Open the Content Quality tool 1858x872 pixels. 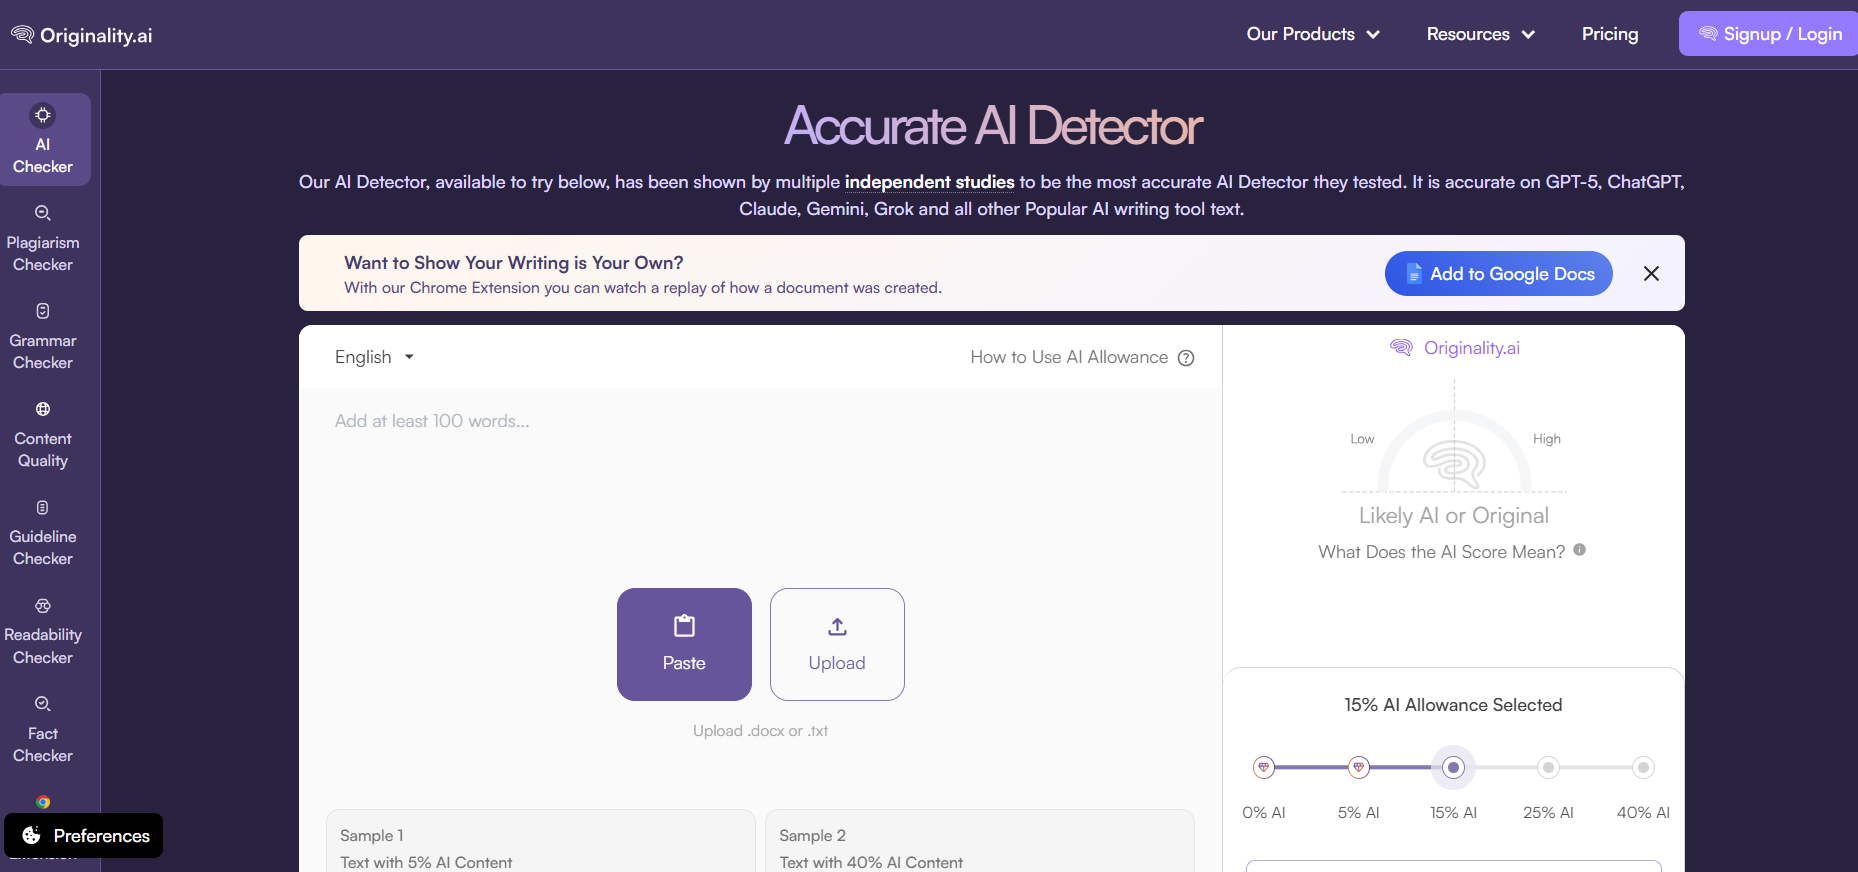pos(43,434)
